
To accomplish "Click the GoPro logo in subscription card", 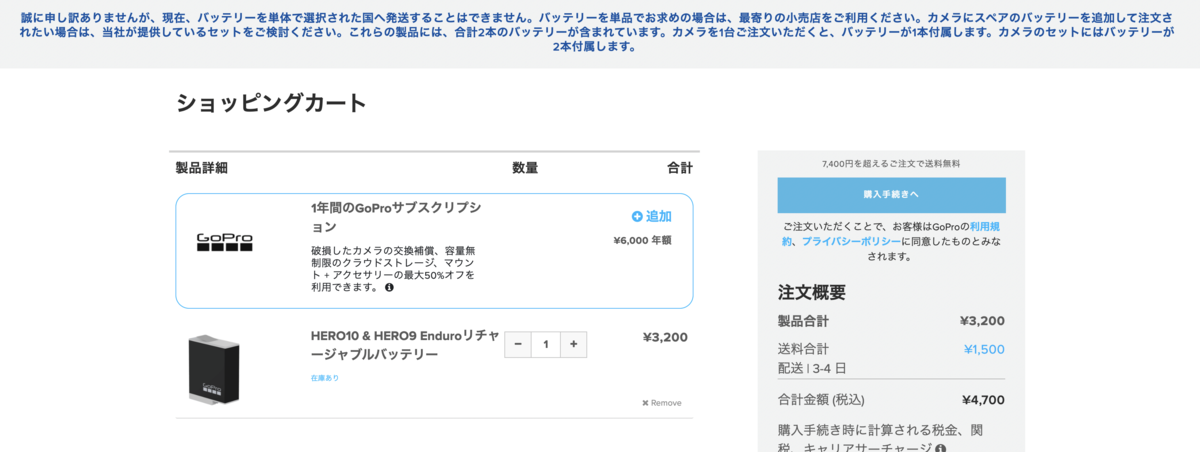I will [224, 242].
